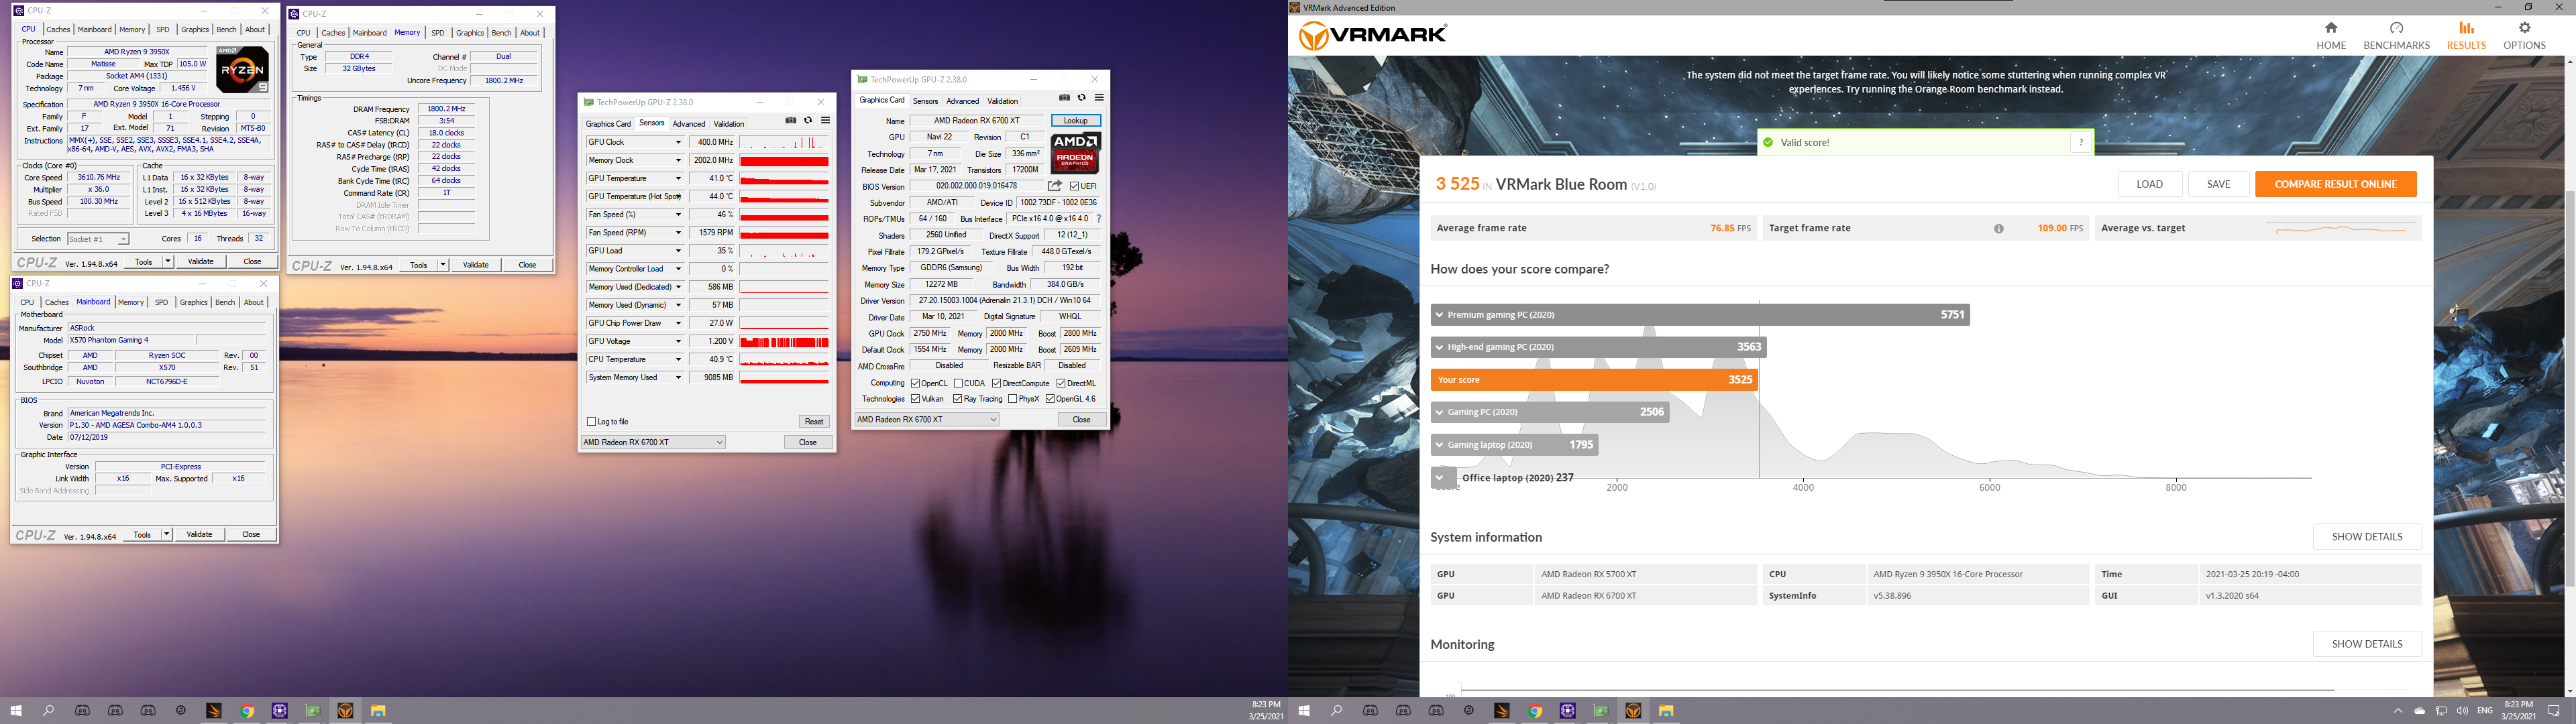
Task: Click refresh icon in GPU-Z Graphics Card window
Action: click(x=1081, y=98)
